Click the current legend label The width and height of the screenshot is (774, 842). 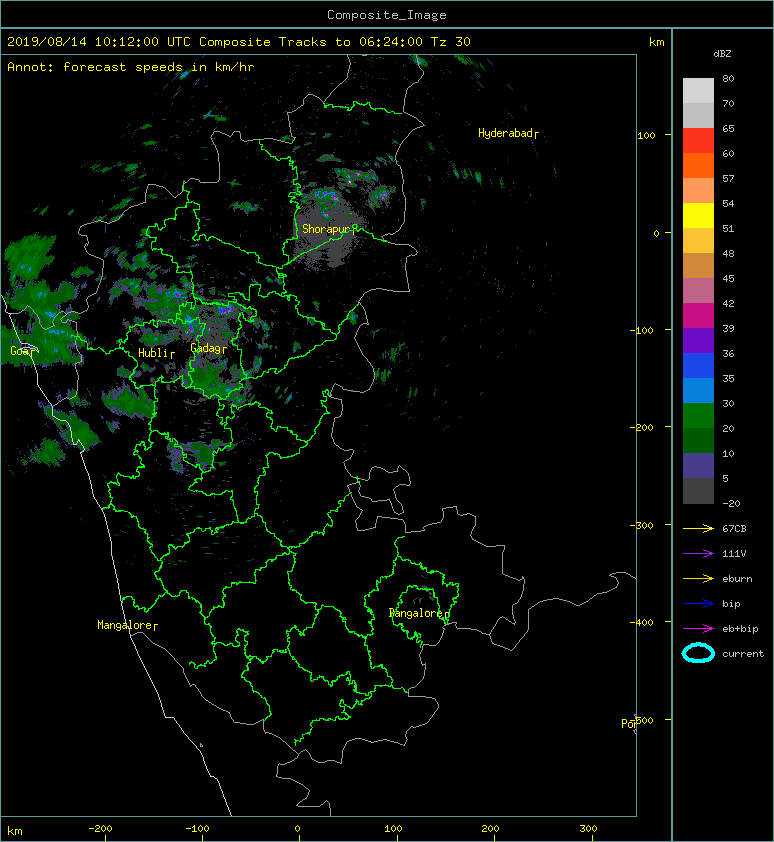(743, 654)
